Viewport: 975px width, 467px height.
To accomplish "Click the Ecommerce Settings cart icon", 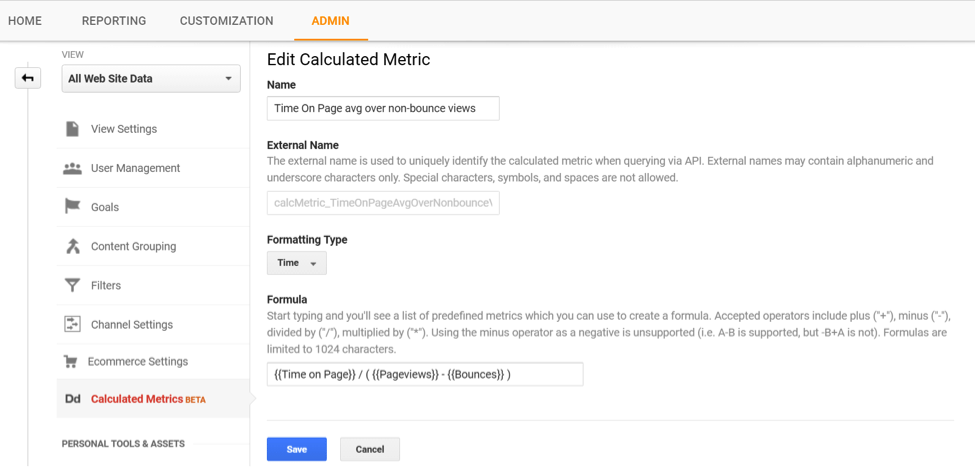I will tap(70, 361).
